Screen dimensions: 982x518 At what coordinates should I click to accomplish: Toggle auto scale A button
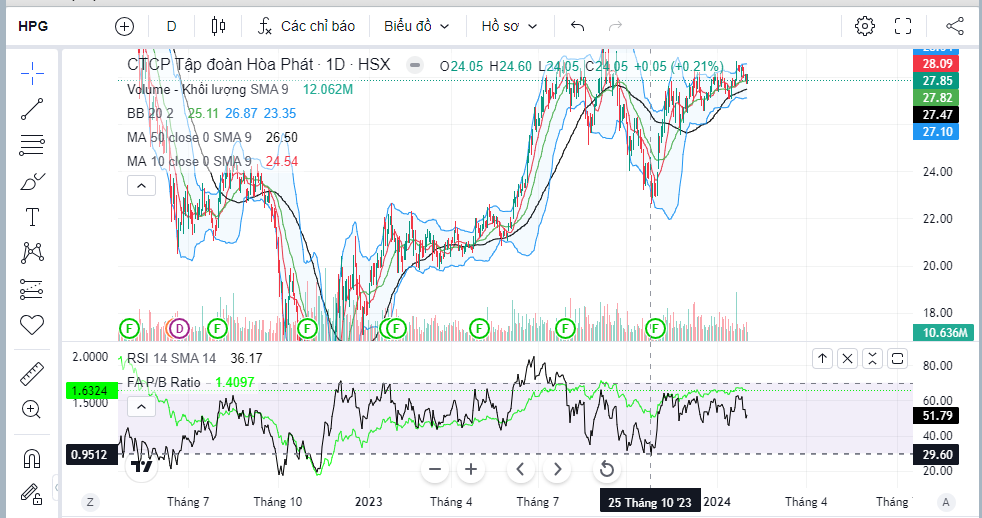(x=946, y=502)
